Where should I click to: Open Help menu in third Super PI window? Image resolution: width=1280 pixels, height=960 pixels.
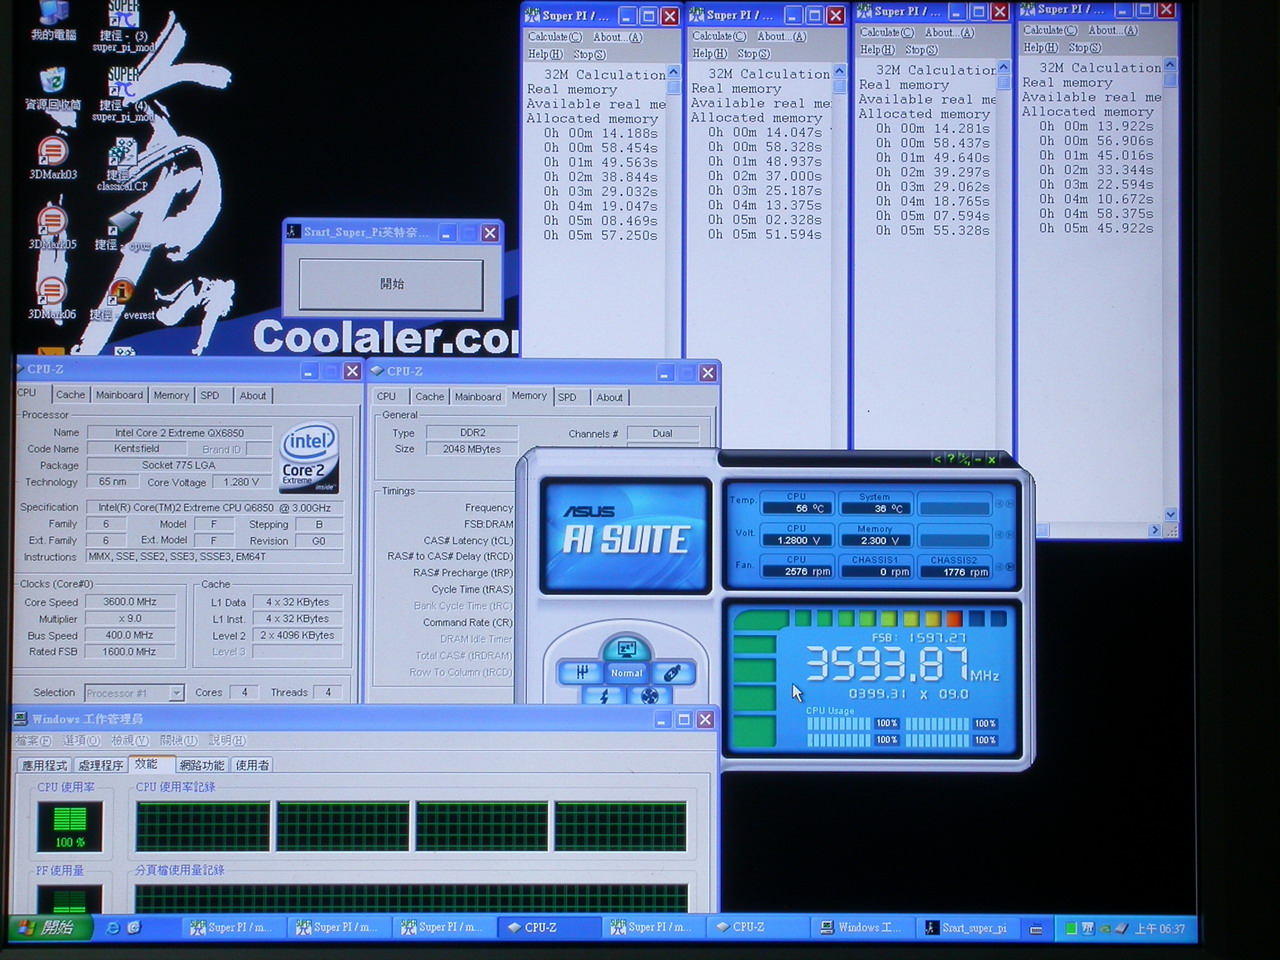[x=877, y=50]
